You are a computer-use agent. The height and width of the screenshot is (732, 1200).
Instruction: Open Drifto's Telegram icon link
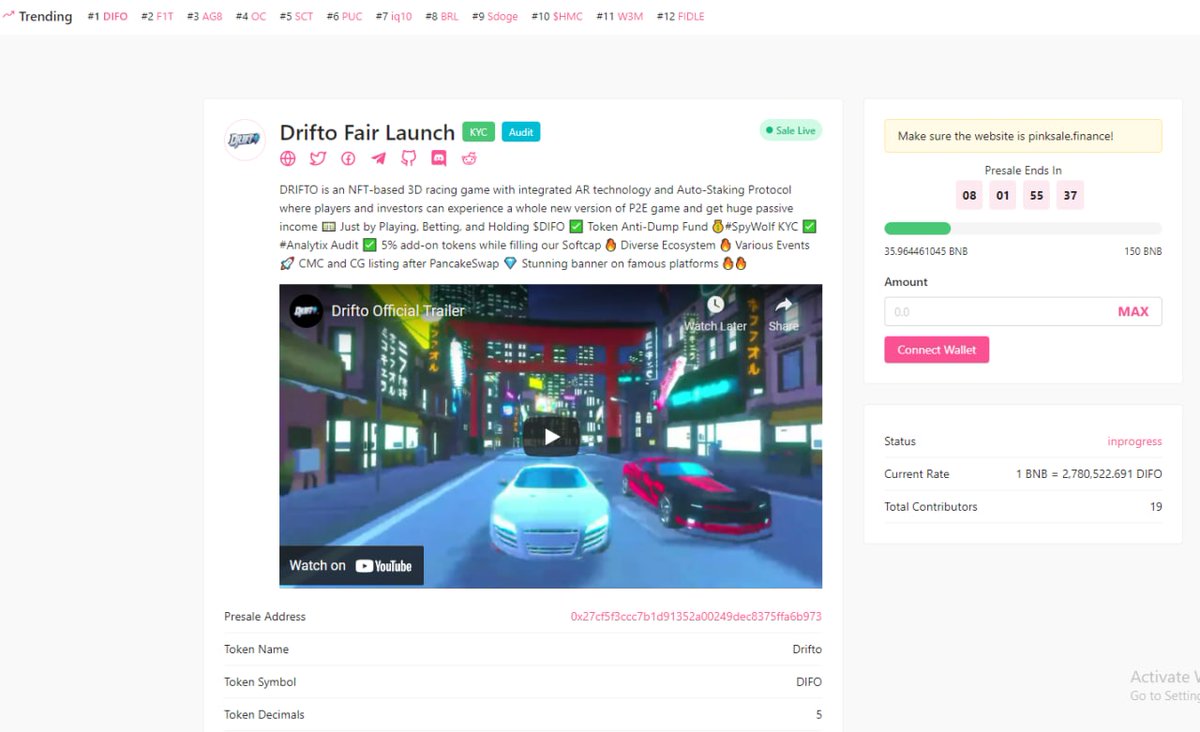[x=378, y=158]
